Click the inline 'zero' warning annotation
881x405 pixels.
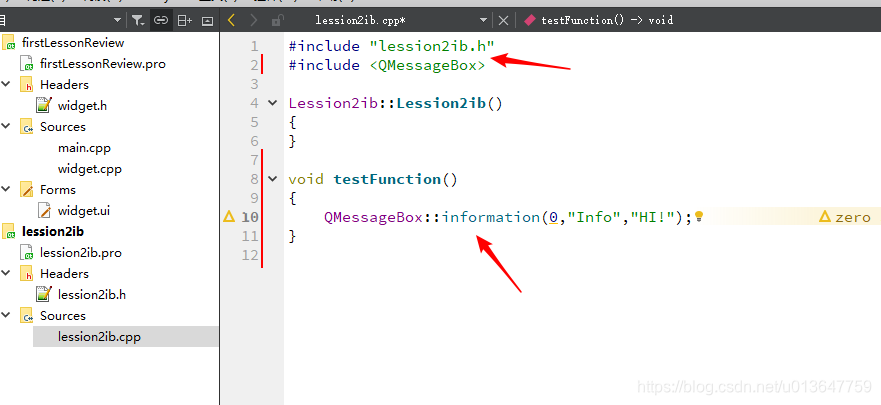click(846, 217)
